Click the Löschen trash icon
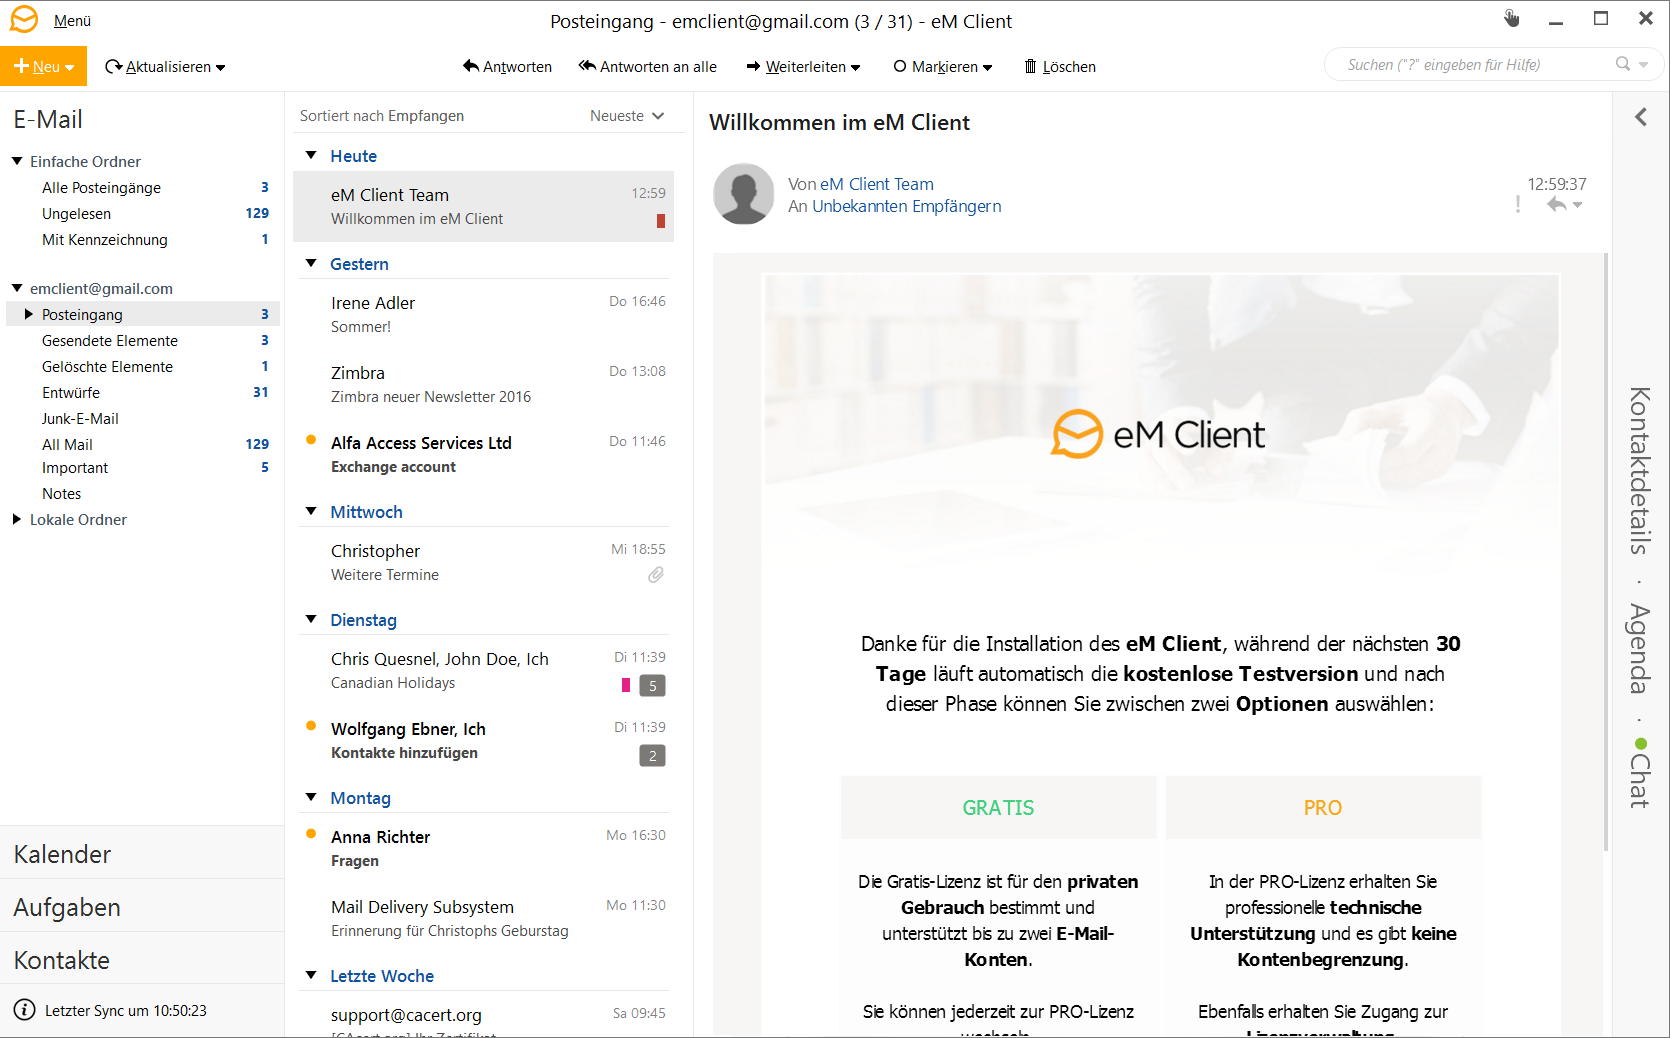This screenshot has height=1038, width=1670. (x=1030, y=66)
